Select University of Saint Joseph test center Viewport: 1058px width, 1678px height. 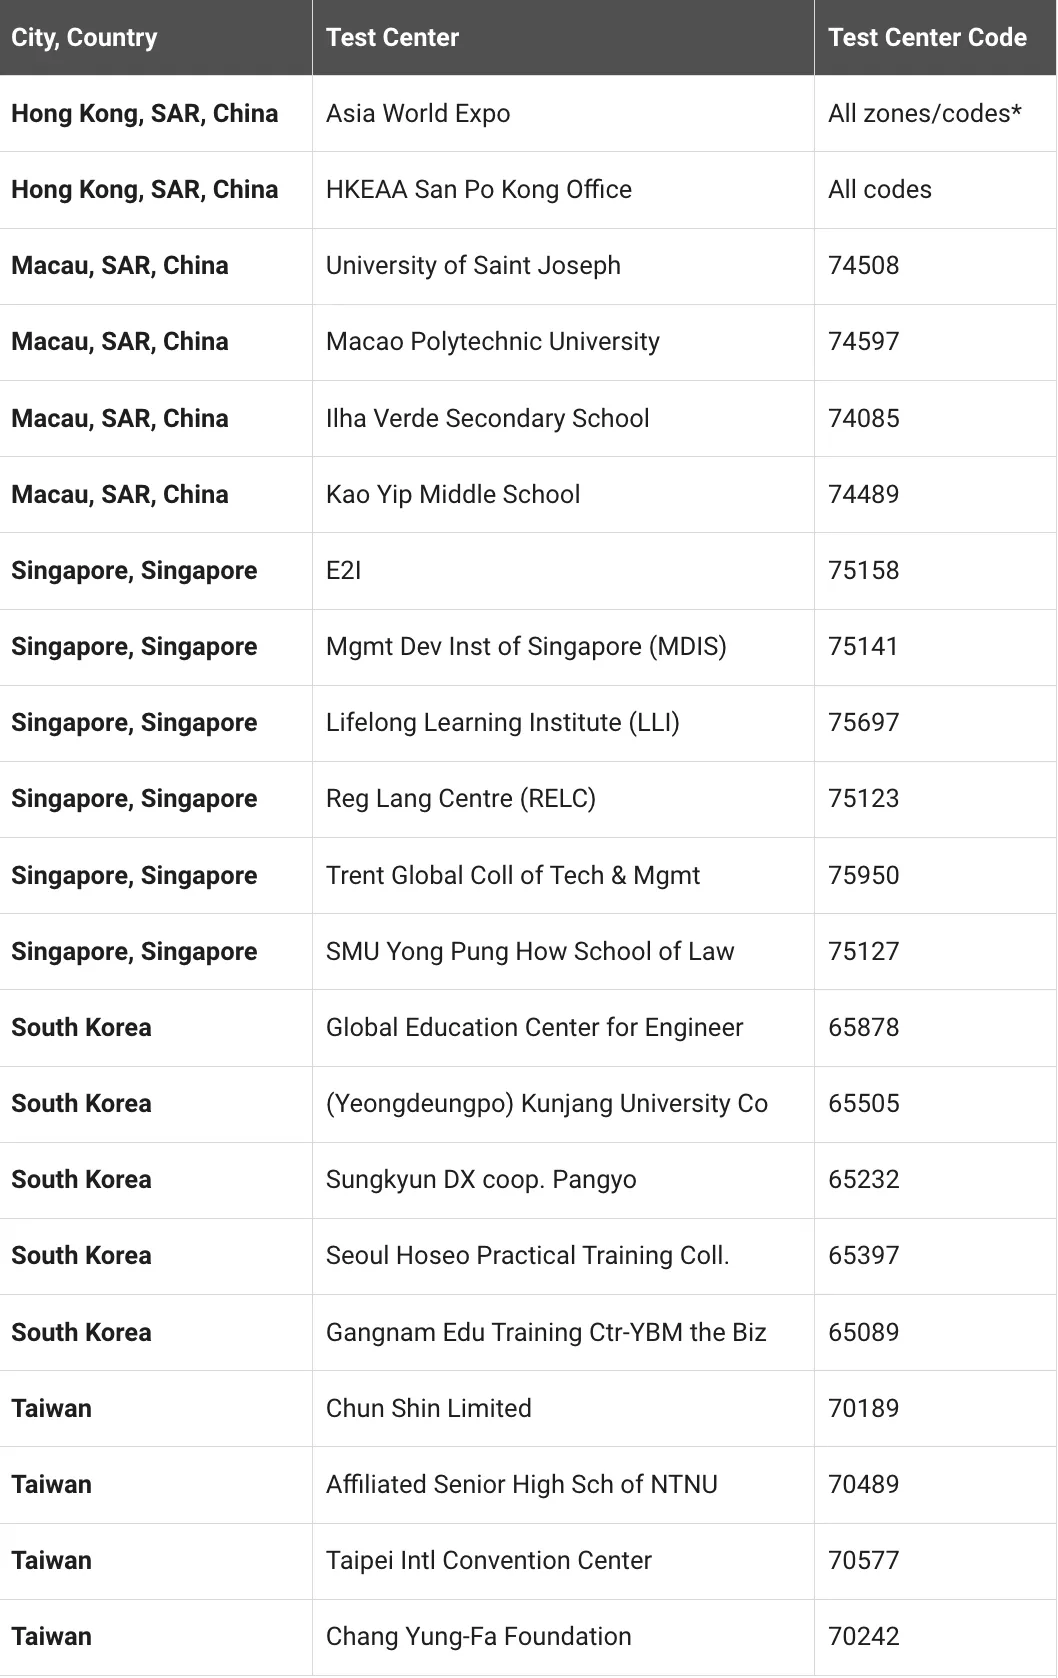(x=473, y=266)
